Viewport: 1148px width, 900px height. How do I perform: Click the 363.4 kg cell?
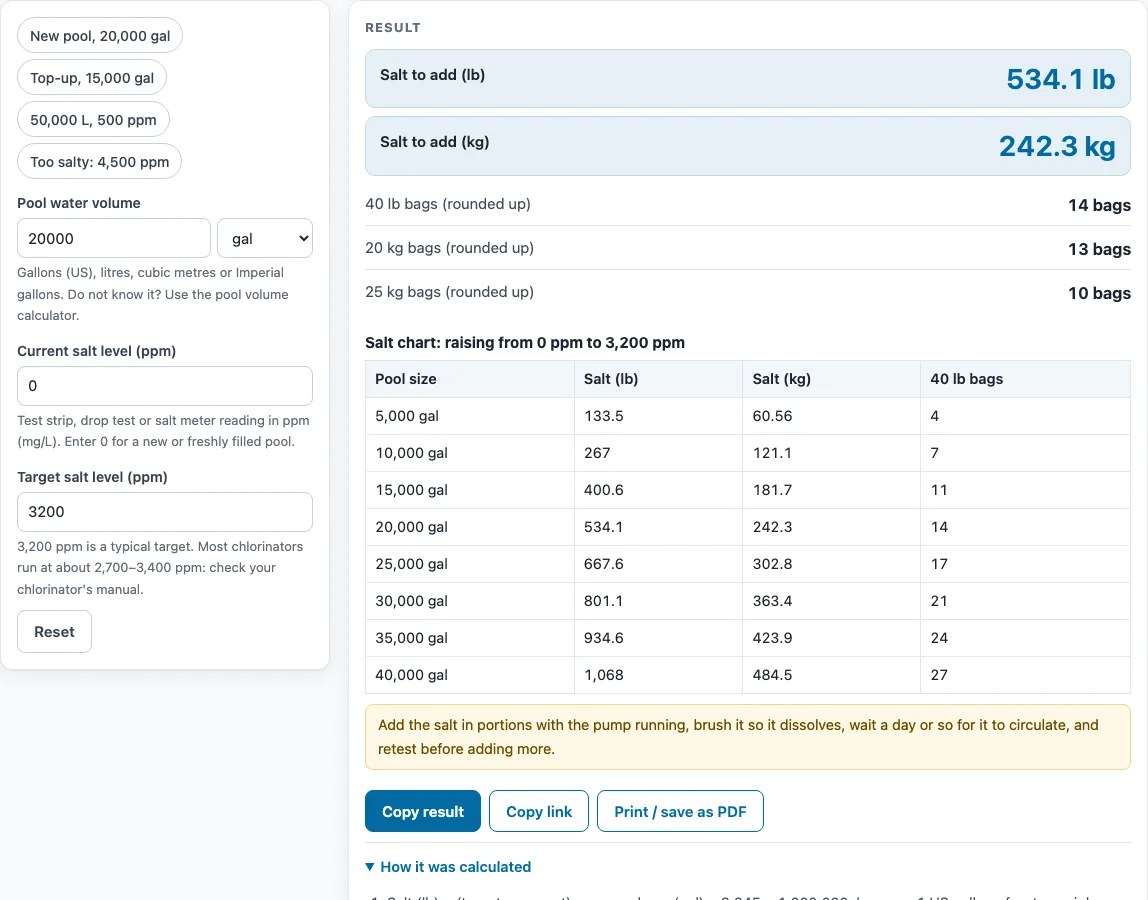point(831,601)
